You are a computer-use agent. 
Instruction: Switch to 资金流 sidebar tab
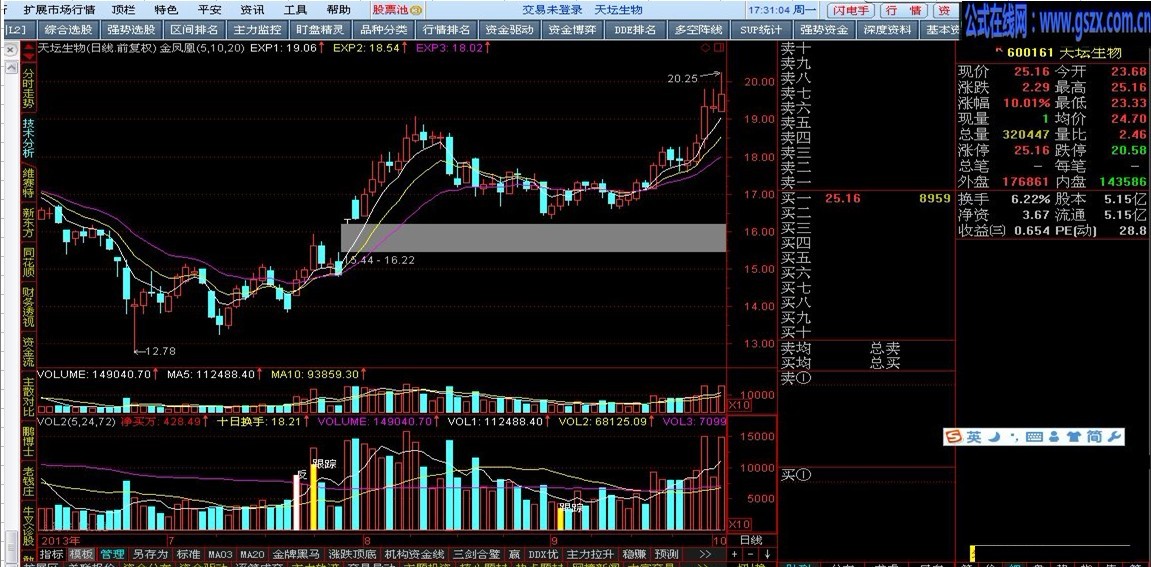pyautogui.click(x=28, y=352)
